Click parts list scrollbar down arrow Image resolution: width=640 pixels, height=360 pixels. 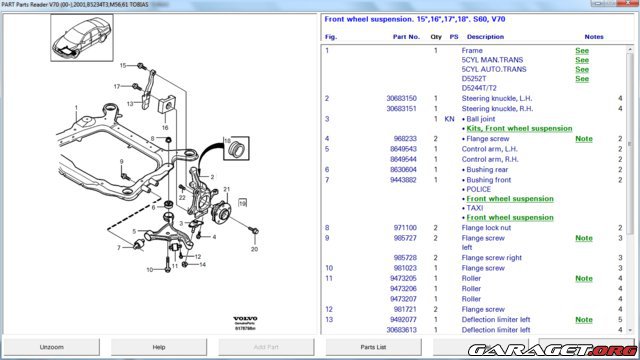630,330
